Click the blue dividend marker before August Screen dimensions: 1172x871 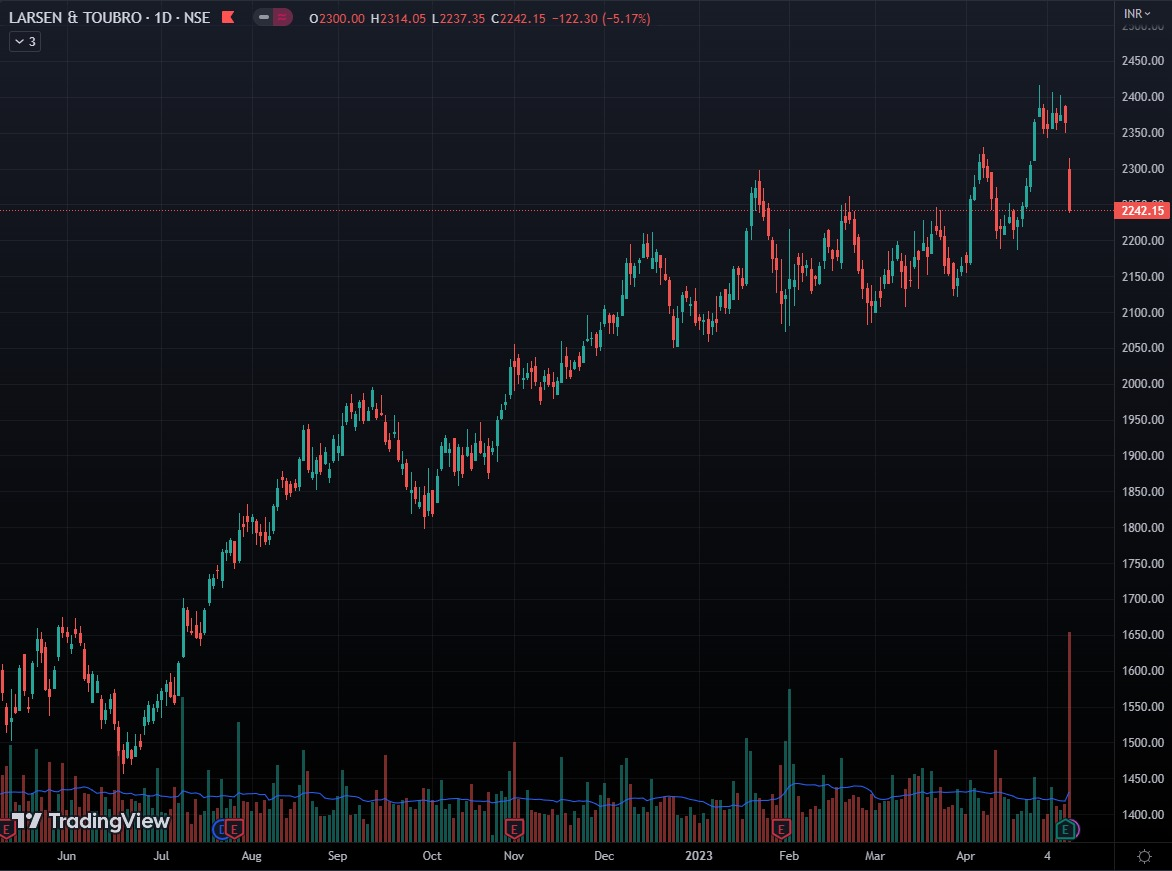click(219, 828)
